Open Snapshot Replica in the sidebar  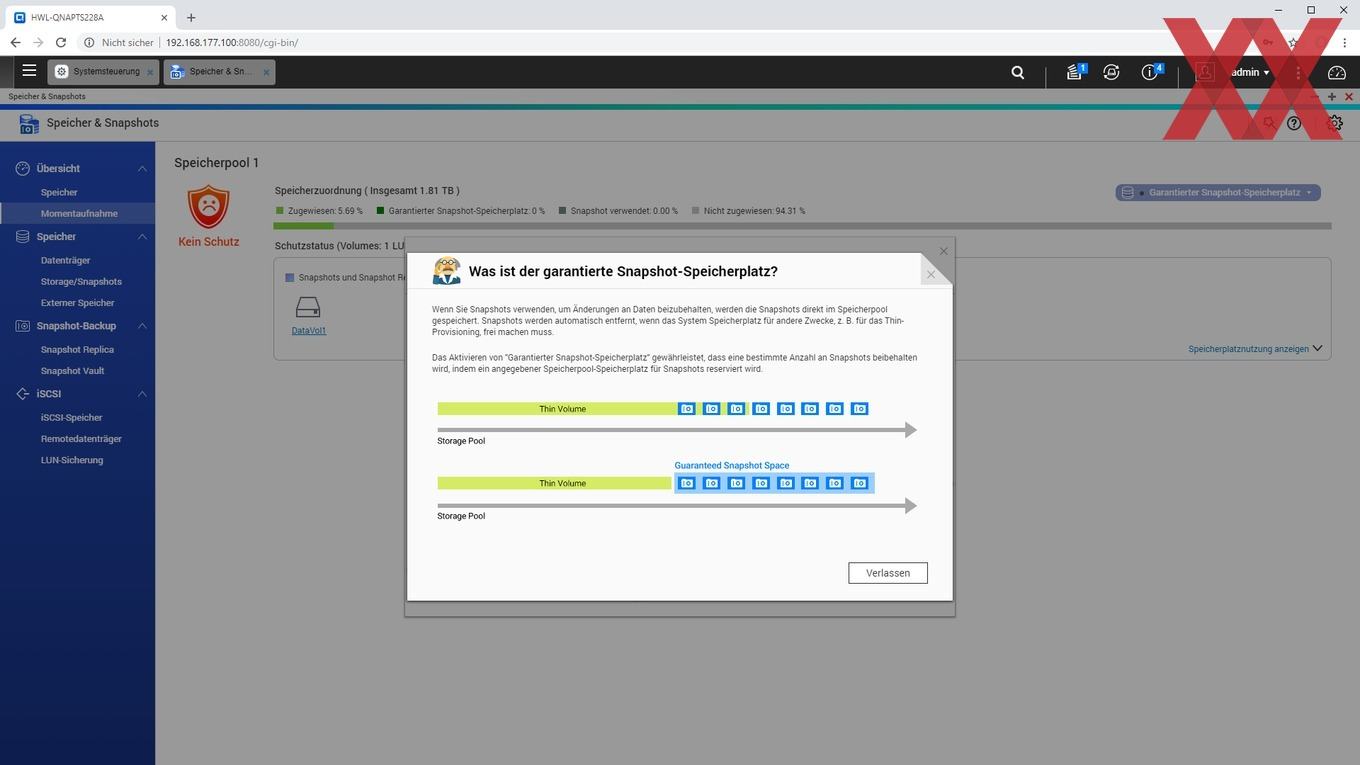click(77, 349)
